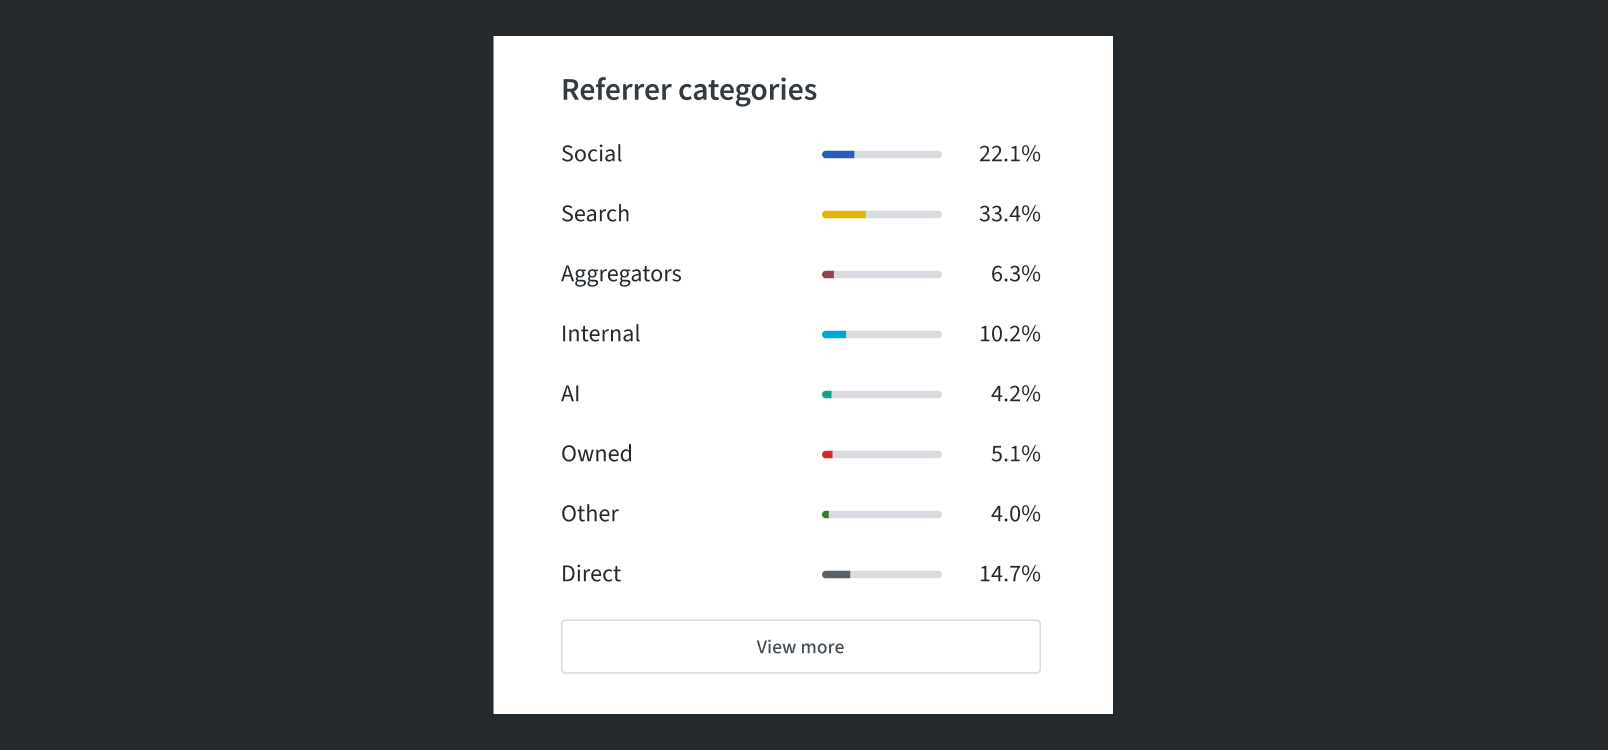
Task: Choose the Owned category label
Action: pos(596,454)
